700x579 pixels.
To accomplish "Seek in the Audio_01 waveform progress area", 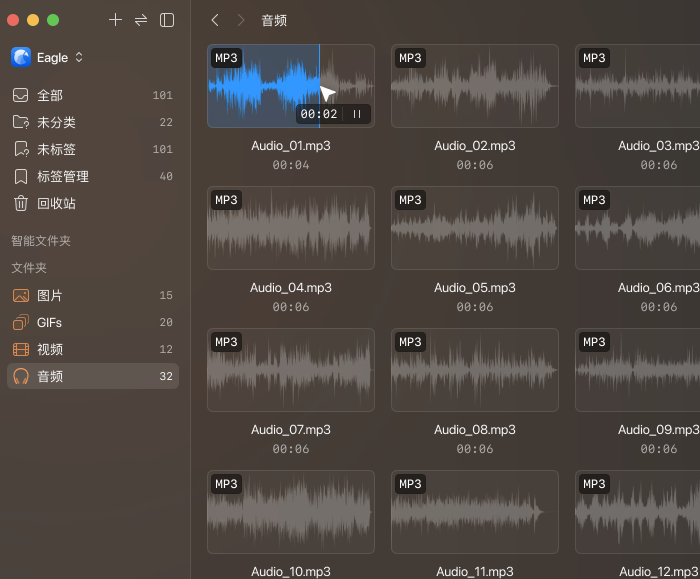I will tap(291, 86).
